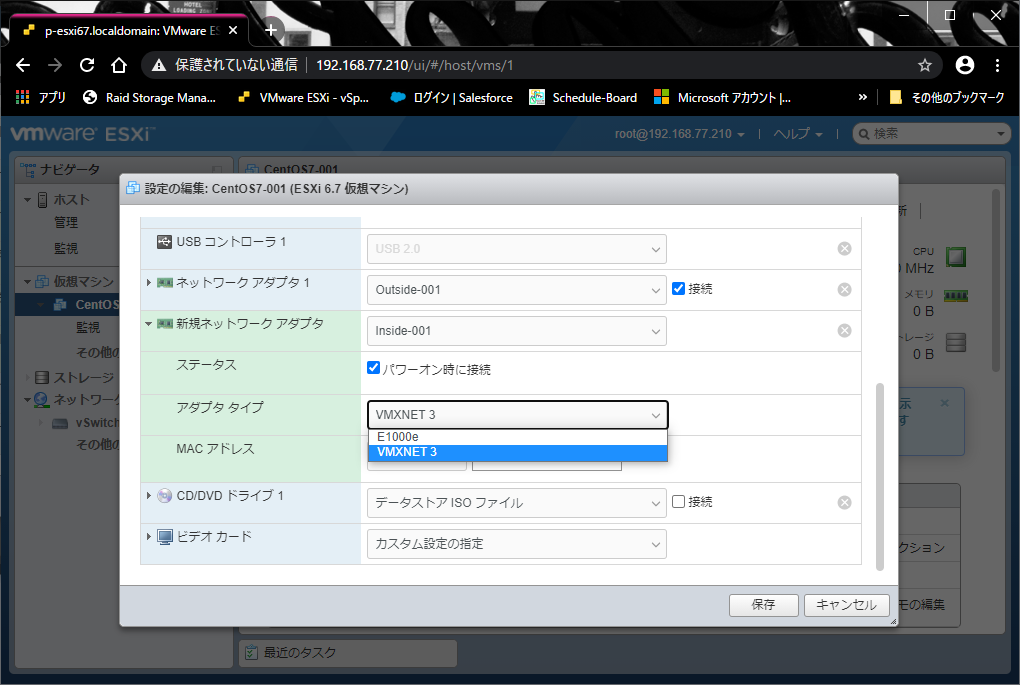This screenshot has height=685, width=1020.
Task: Click the CD/DVD drive disc icon
Action: coord(165,496)
